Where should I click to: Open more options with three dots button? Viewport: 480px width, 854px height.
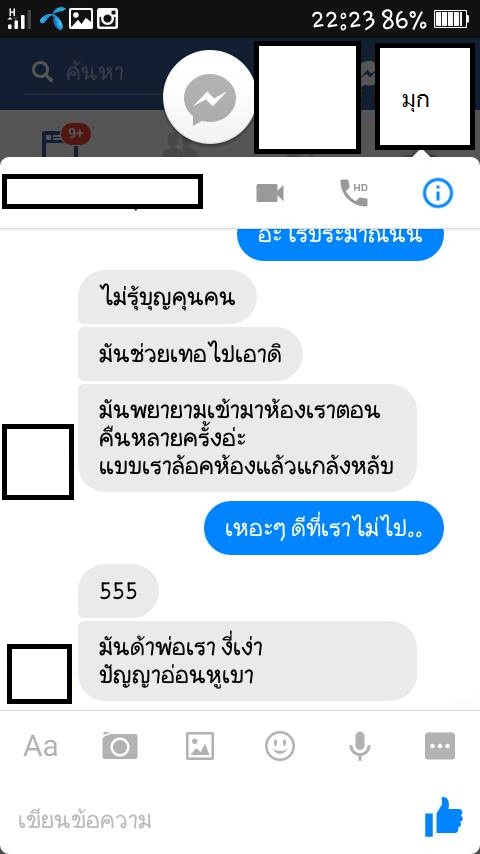440,746
